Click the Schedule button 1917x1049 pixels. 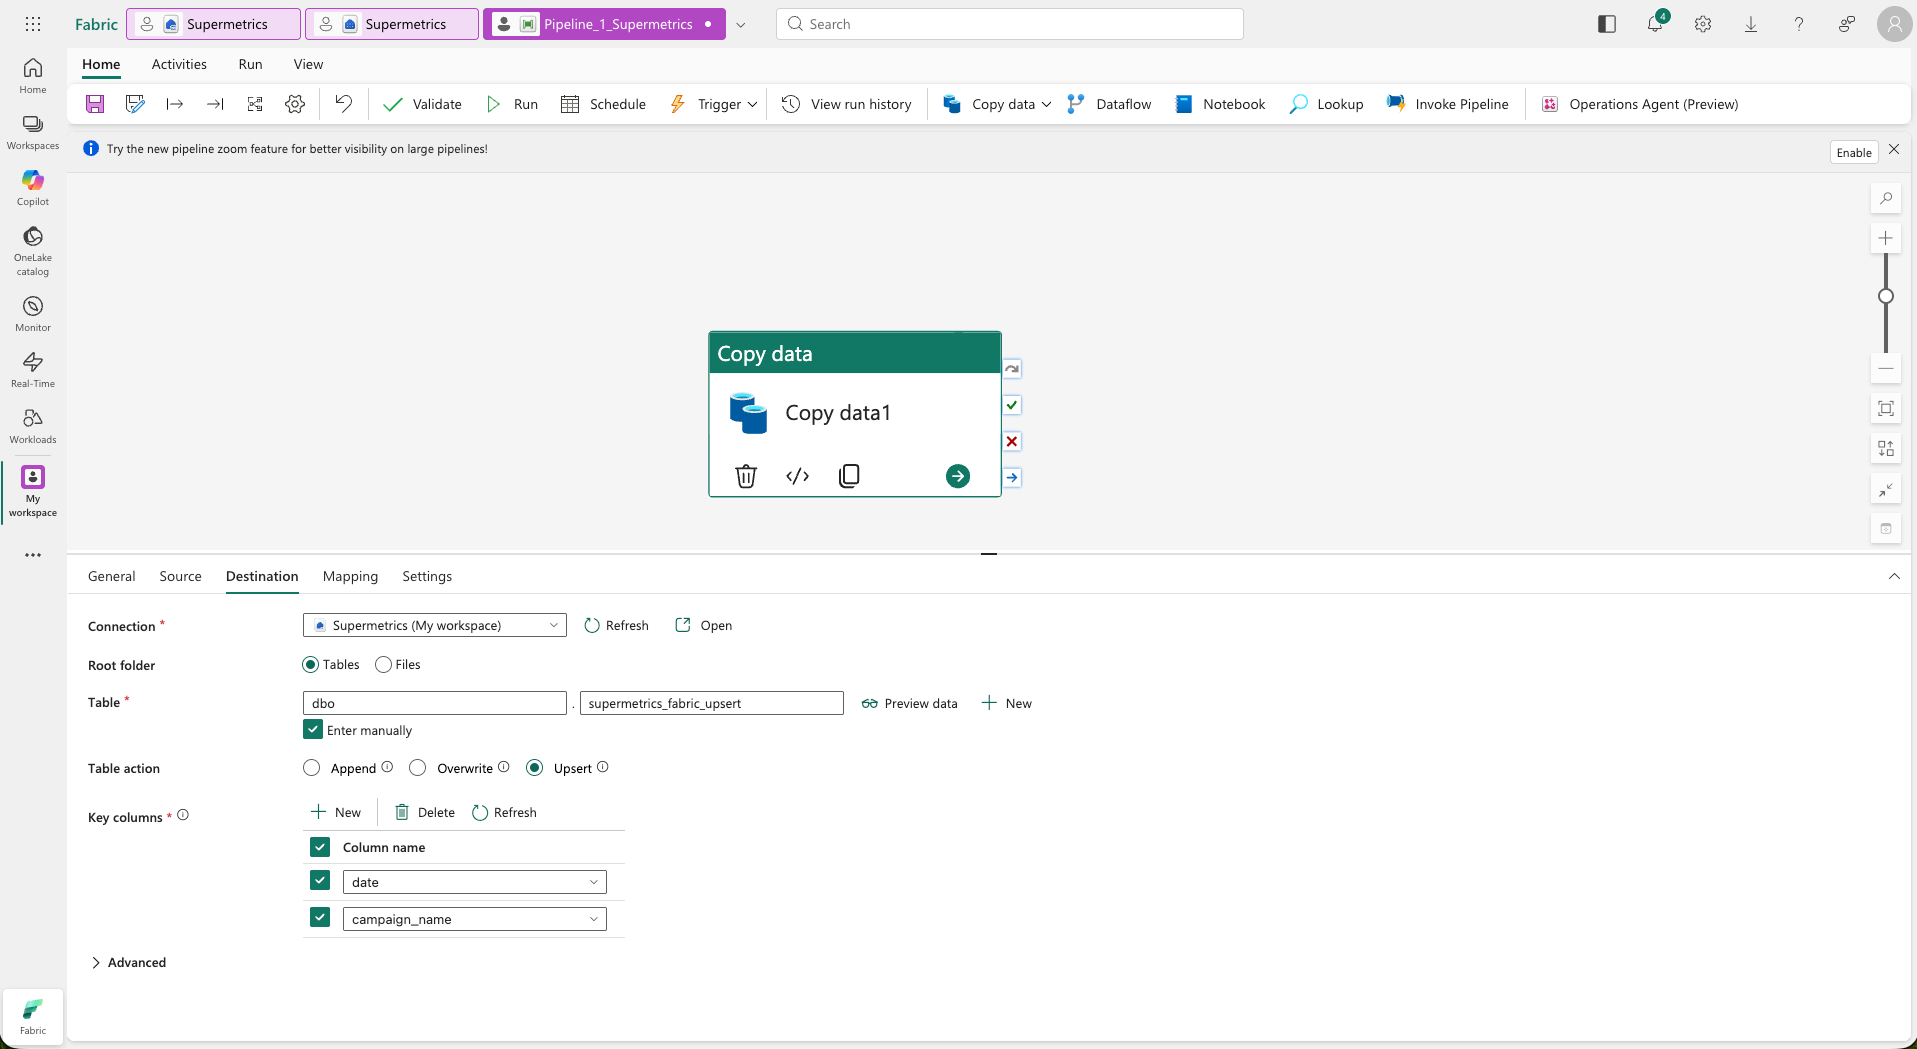(x=603, y=104)
